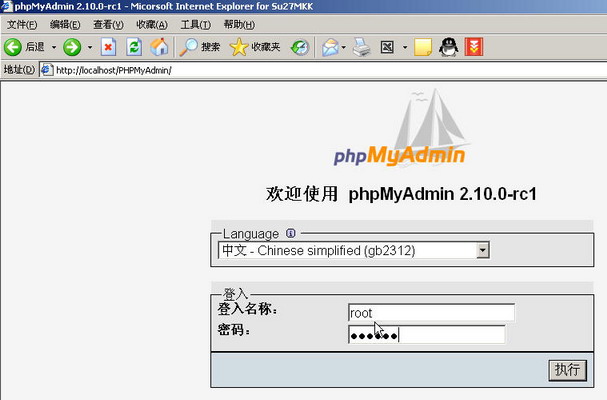
Task: Click the History clock icon
Action: coord(300,47)
